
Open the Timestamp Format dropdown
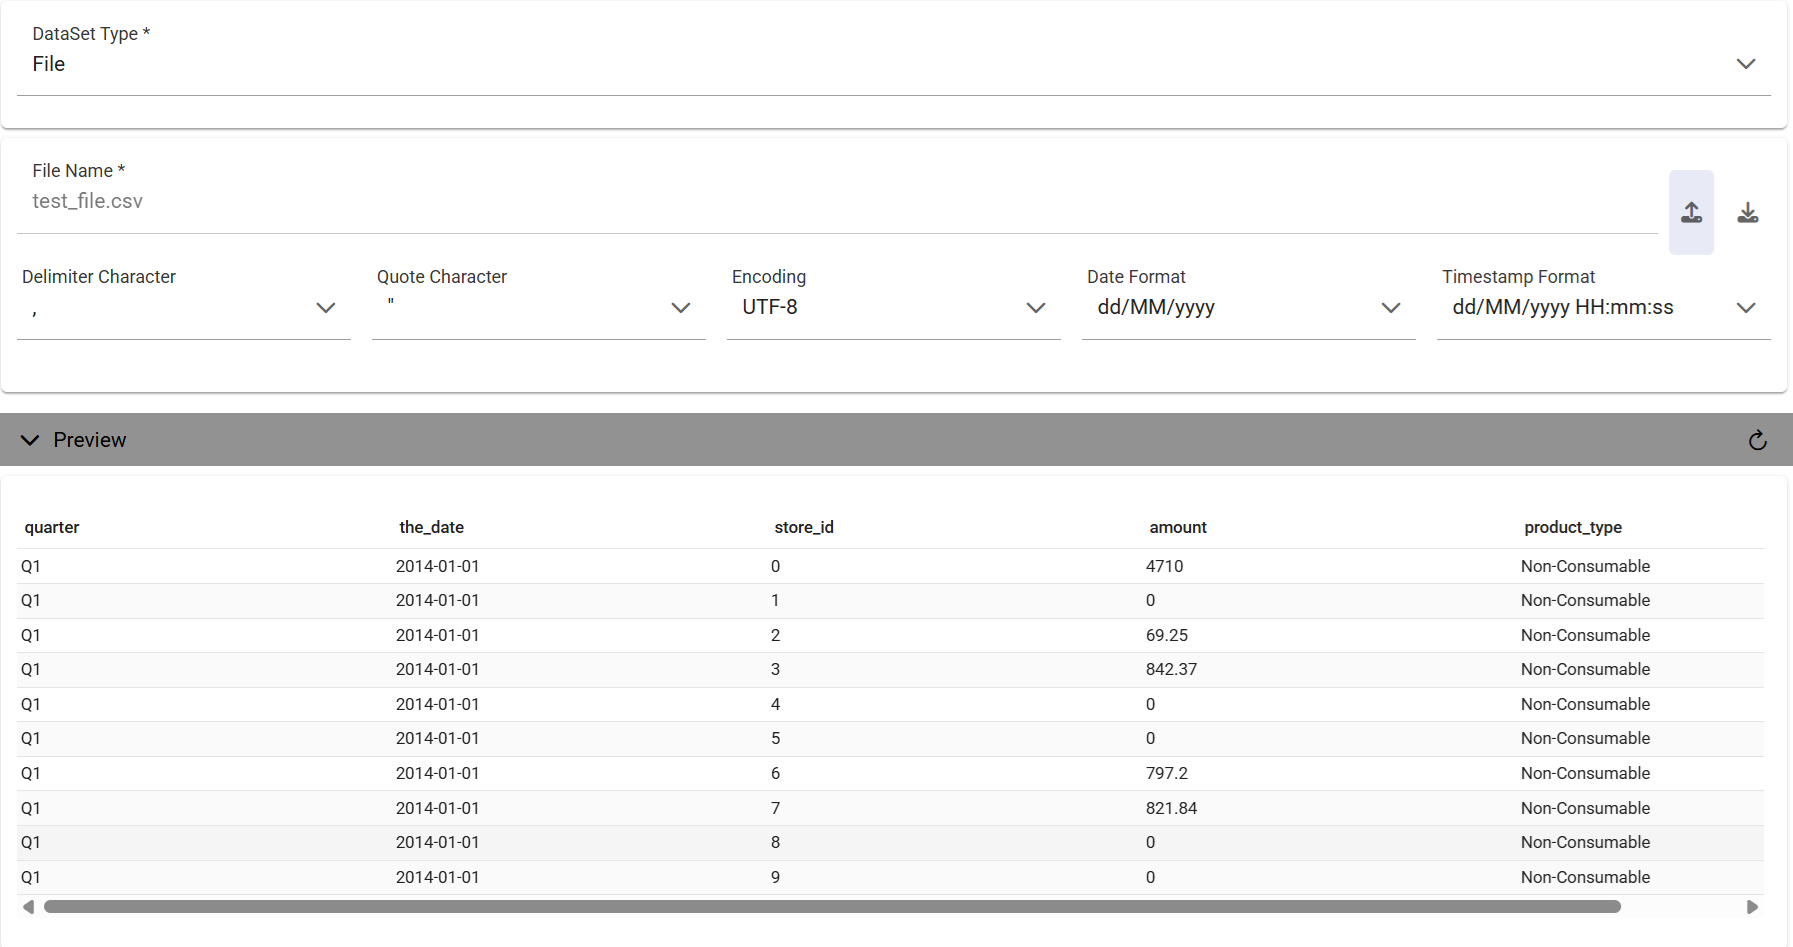[x=1604, y=307]
